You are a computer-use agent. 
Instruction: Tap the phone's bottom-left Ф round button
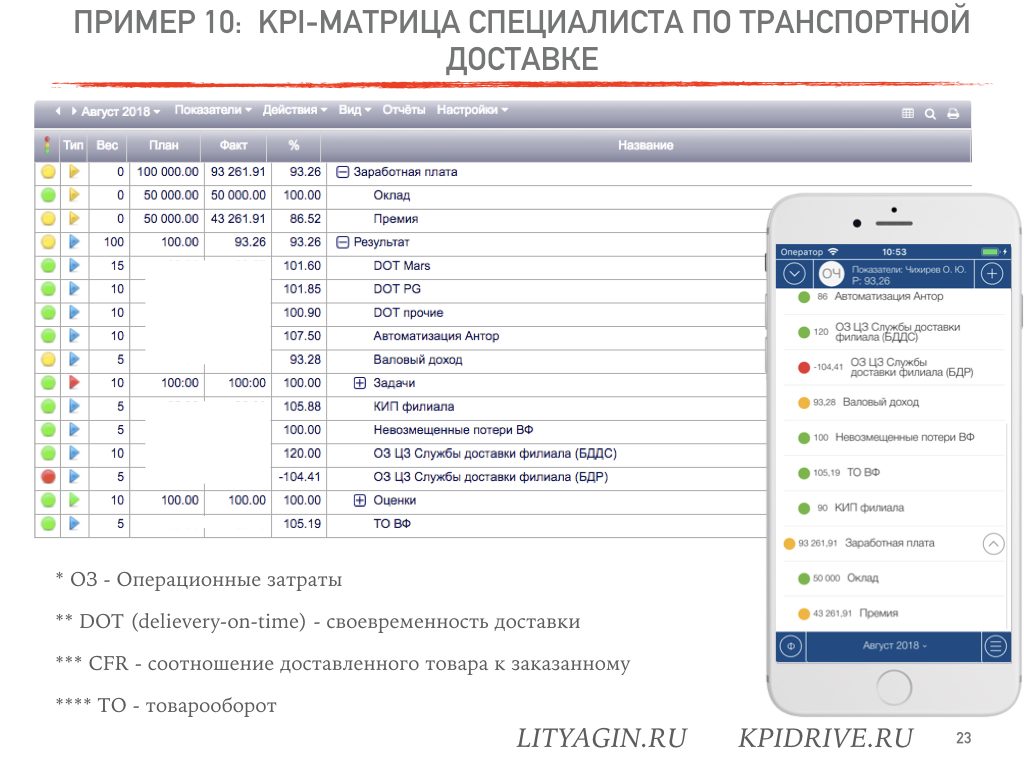coord(791,647)
